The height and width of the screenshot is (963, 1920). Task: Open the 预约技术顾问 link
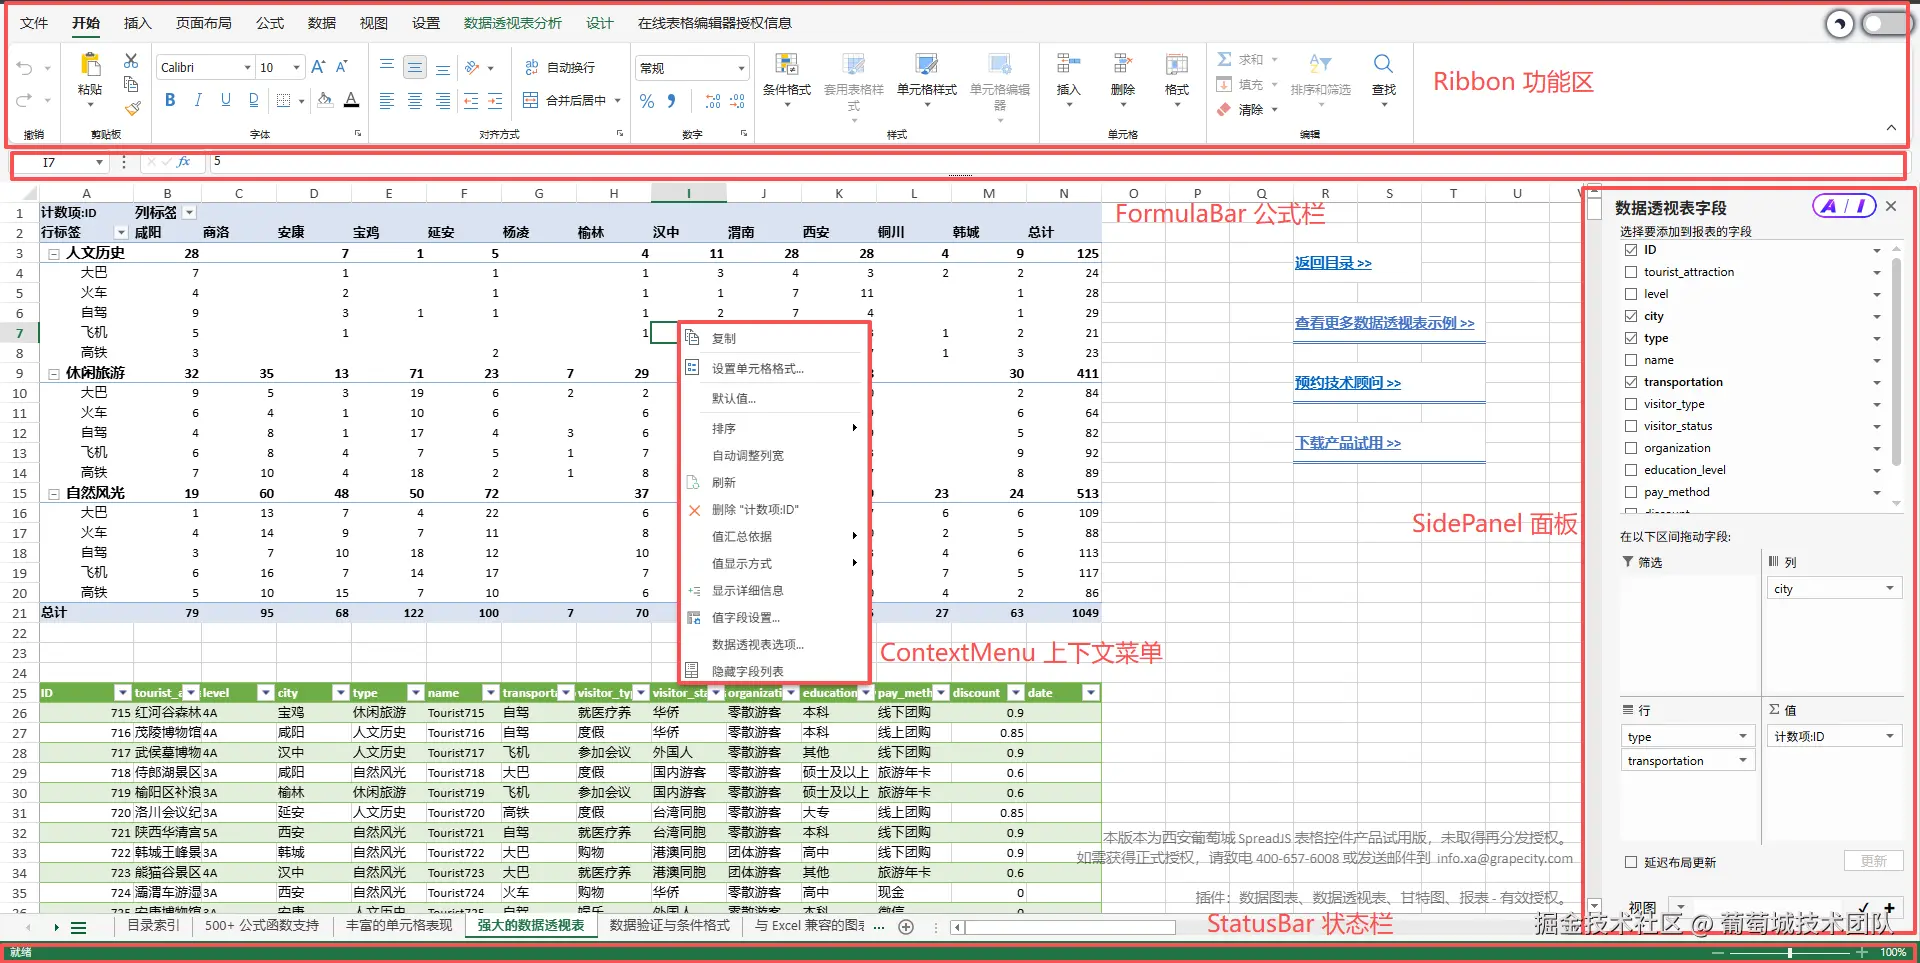pyautogui.click(x=1348, y=383)
